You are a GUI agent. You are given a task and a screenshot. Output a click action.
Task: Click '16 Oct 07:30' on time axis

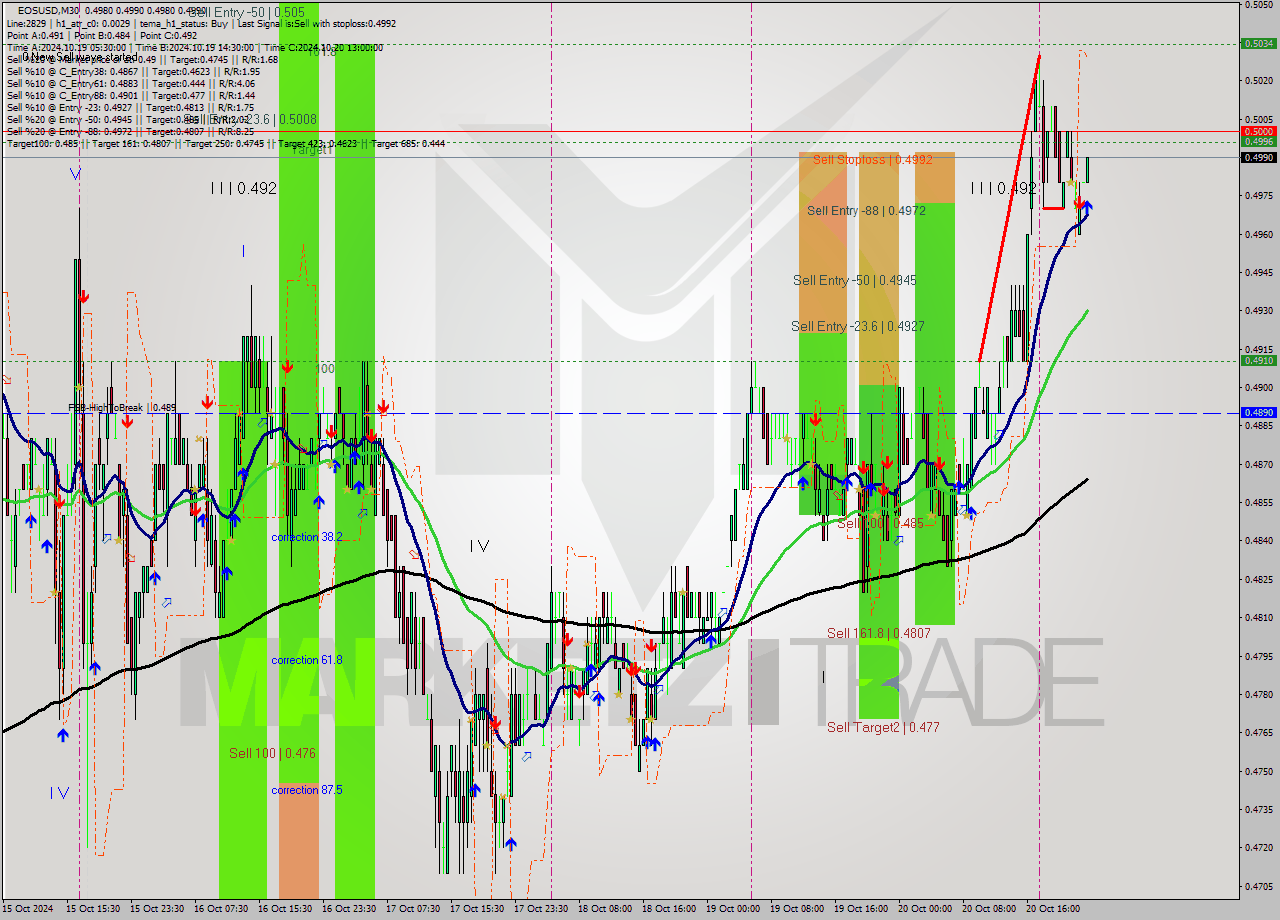(220, 909)
